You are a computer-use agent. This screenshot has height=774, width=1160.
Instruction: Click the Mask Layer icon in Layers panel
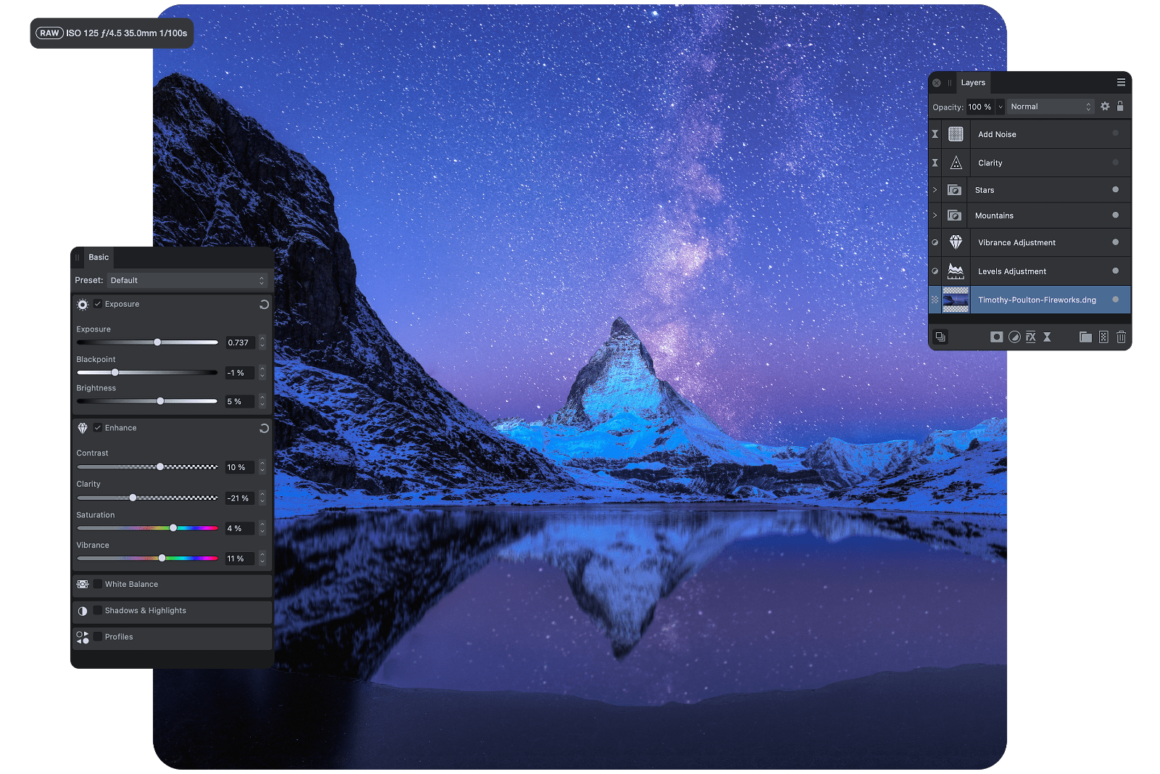[x=996, y=337]
